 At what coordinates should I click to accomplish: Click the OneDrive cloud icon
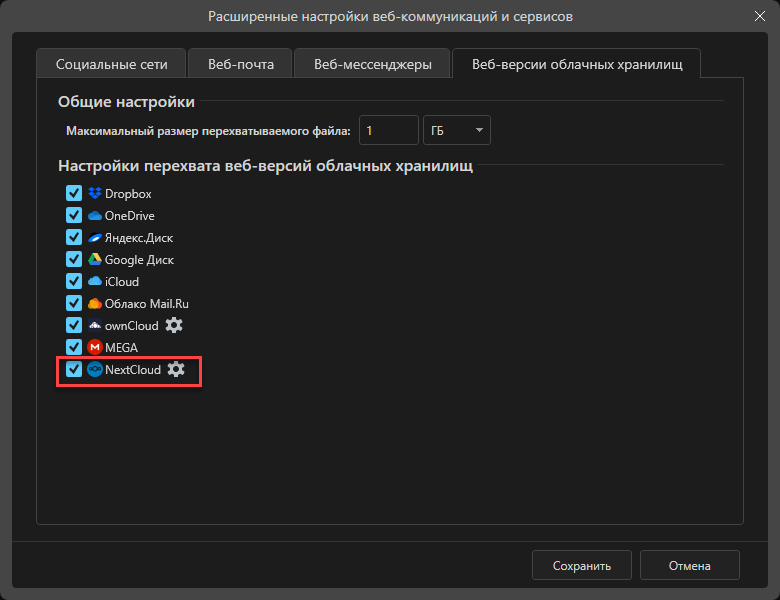click(95, 216)
